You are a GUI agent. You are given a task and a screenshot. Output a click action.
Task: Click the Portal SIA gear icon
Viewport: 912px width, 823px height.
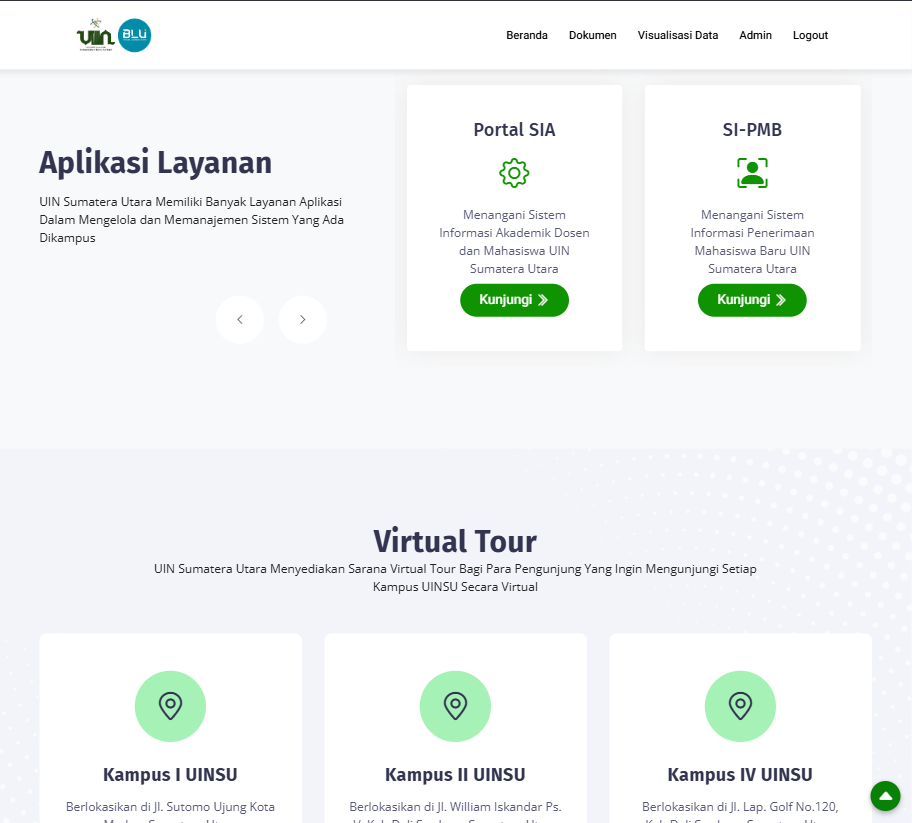pos(514,173)
